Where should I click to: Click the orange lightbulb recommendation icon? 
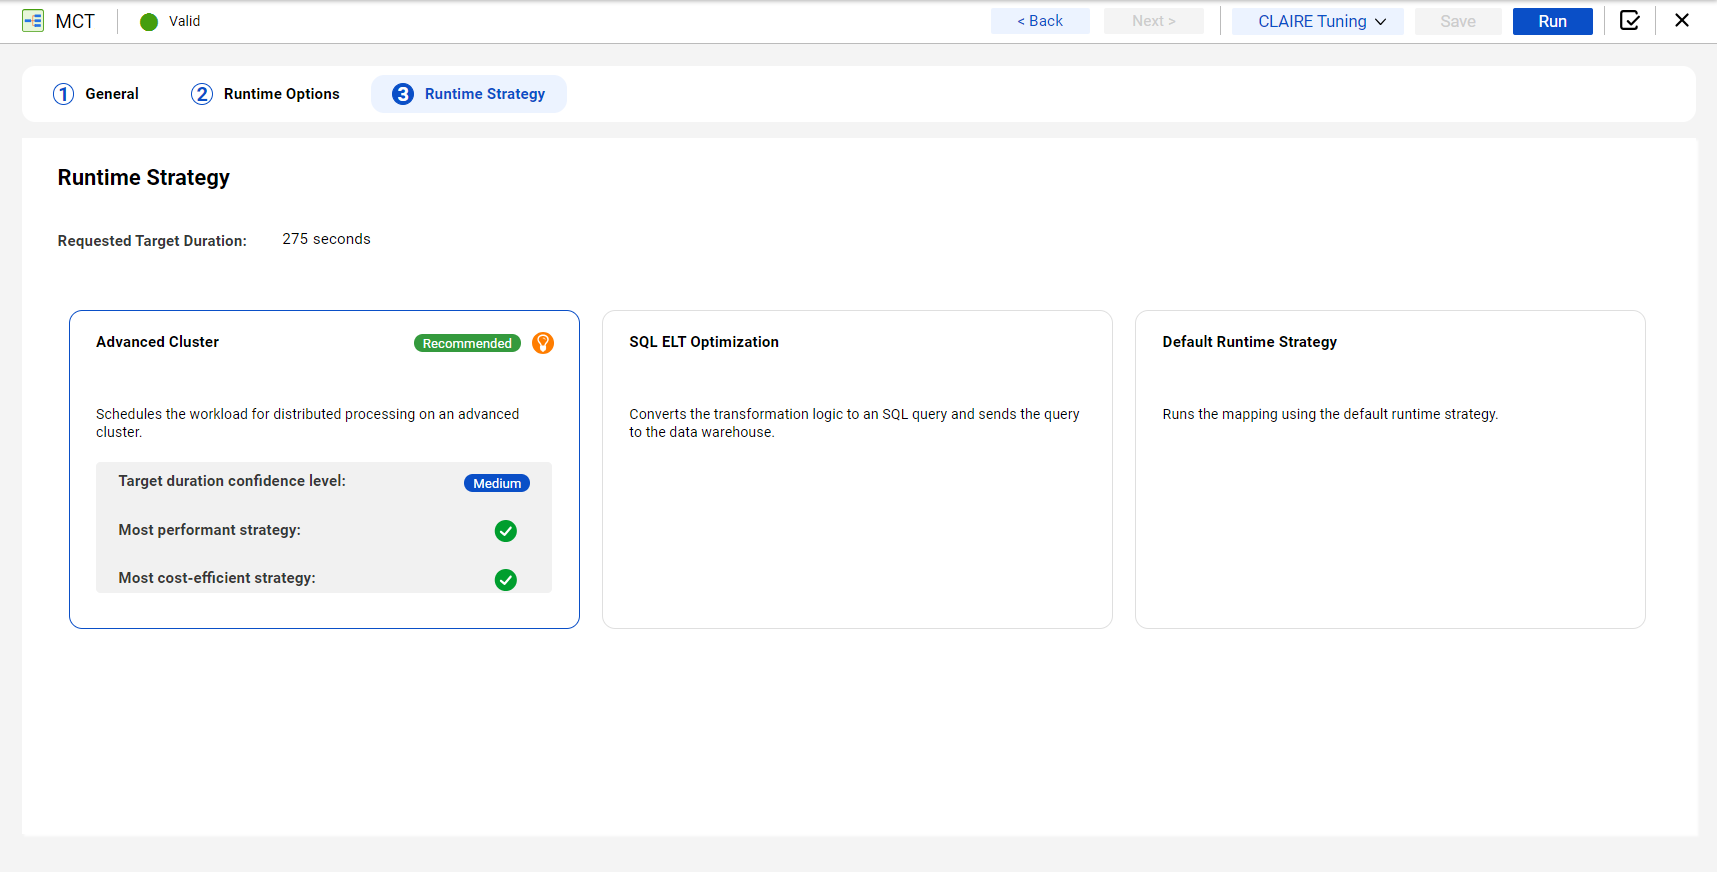pos(543,343)
